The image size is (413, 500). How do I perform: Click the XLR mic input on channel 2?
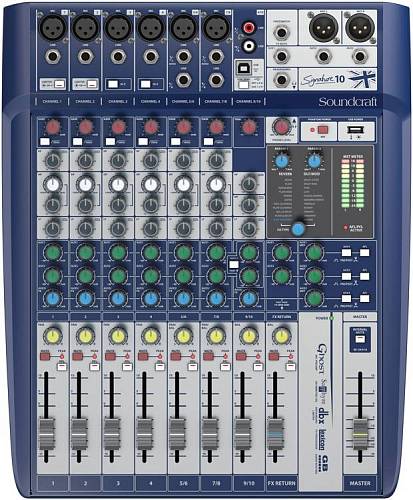[85, 27]
